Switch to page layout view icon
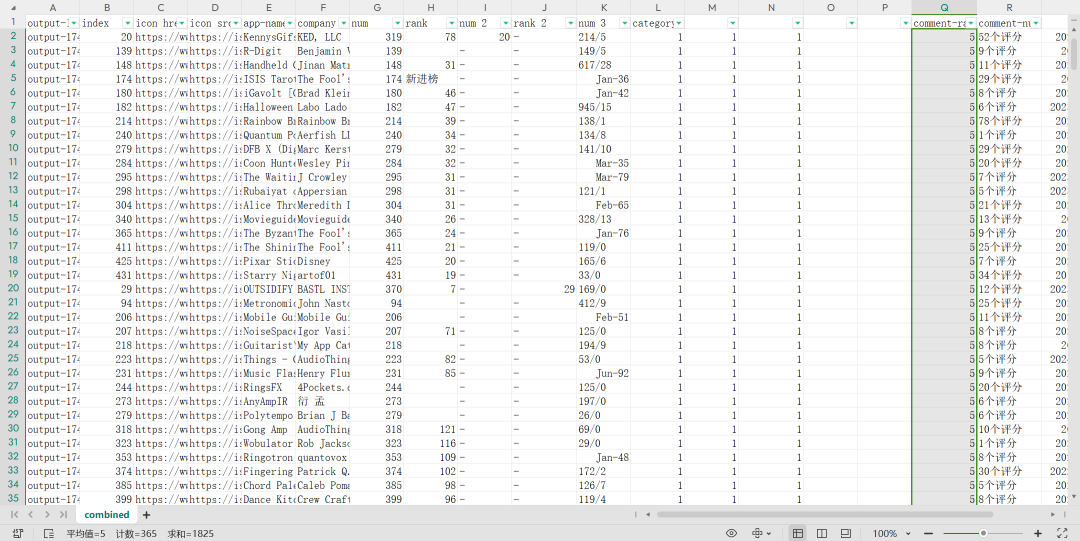Image resolution: width=1080 pixels, height=541 pixels. pos(822,533)
